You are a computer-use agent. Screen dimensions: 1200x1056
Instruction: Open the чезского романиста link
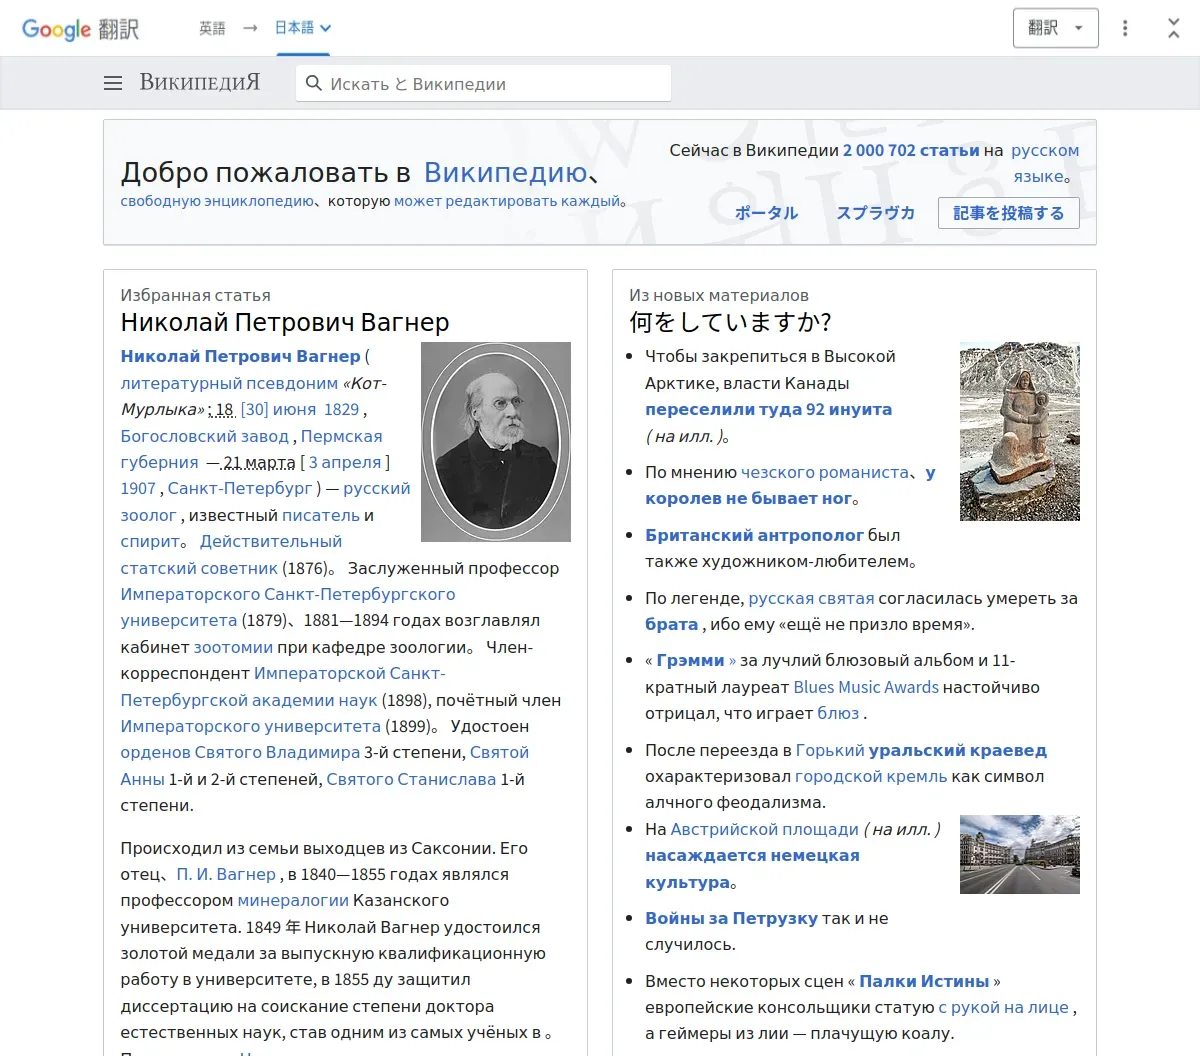(825, 472)
